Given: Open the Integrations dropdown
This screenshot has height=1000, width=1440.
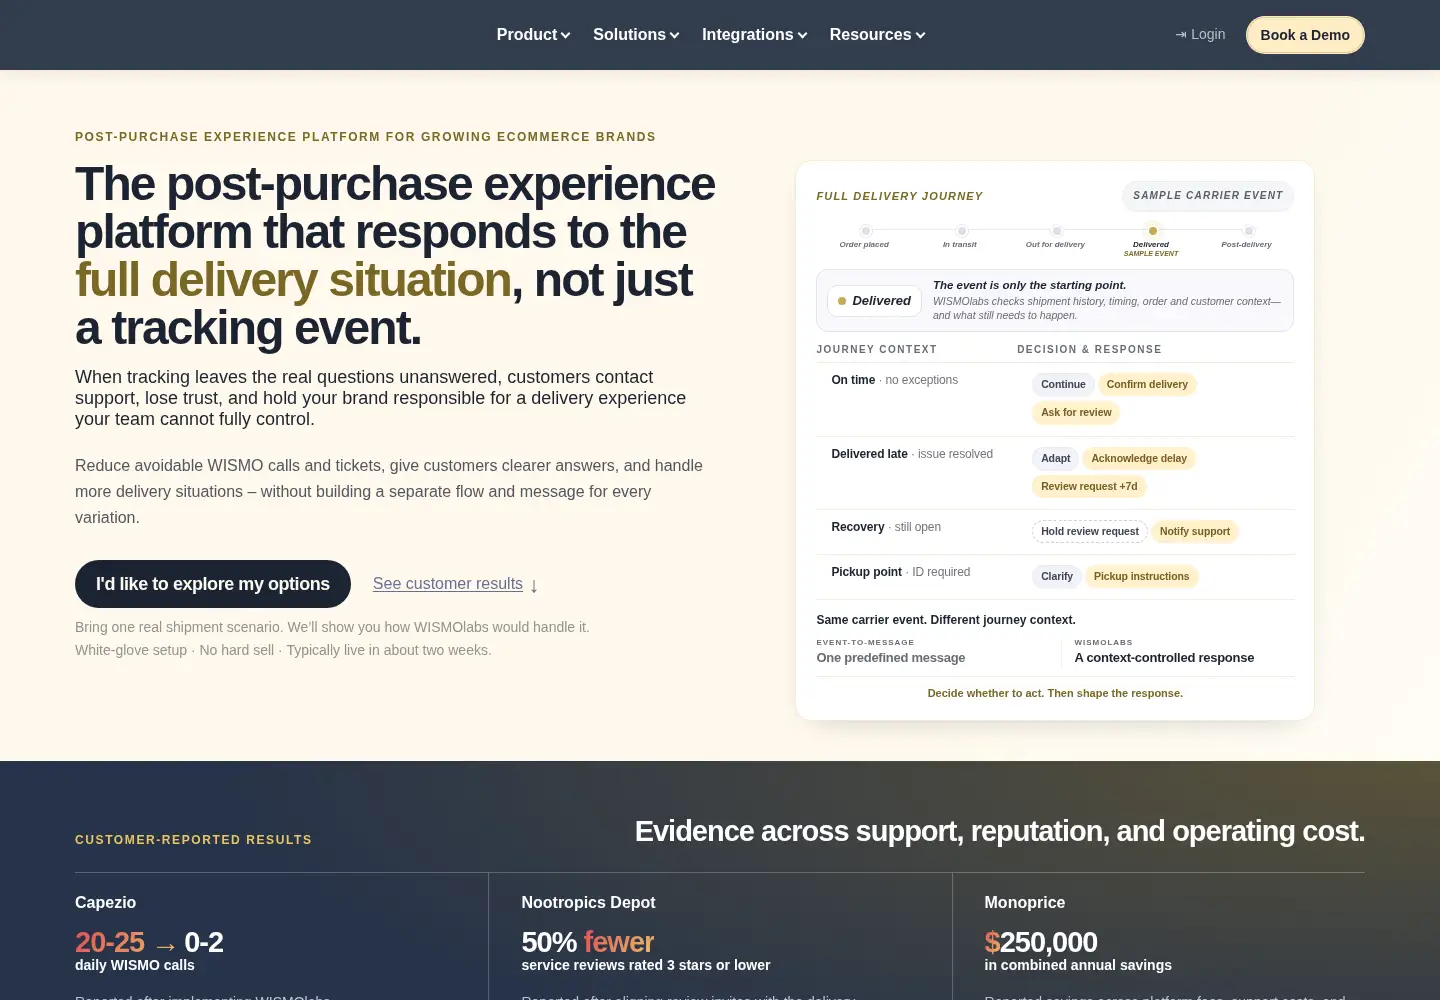Looking at the screenshot, I should point(754,35).
